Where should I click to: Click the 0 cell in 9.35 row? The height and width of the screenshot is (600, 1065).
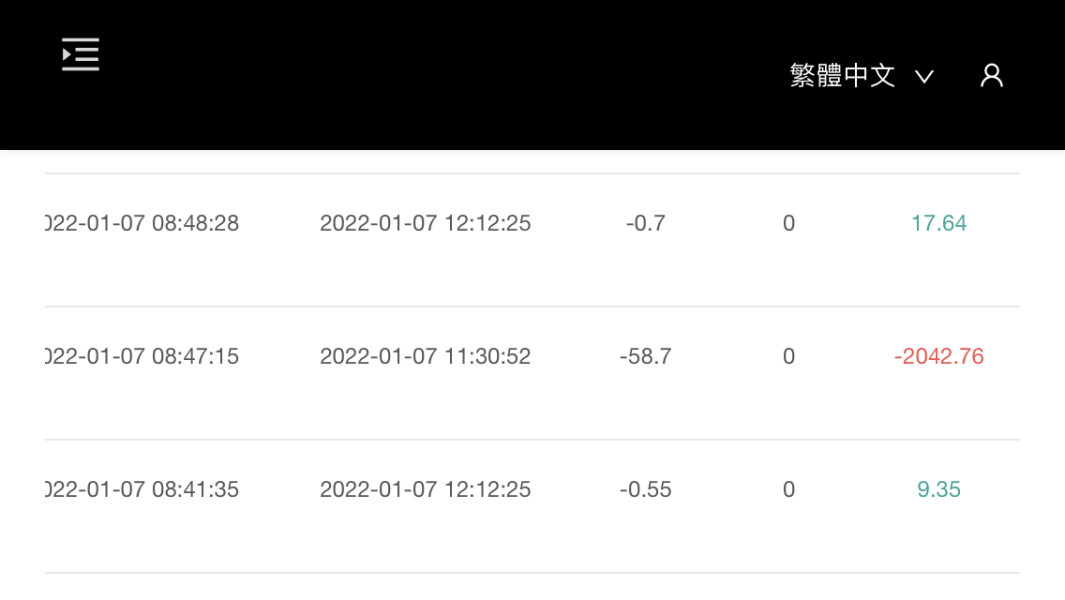(789, 489)
